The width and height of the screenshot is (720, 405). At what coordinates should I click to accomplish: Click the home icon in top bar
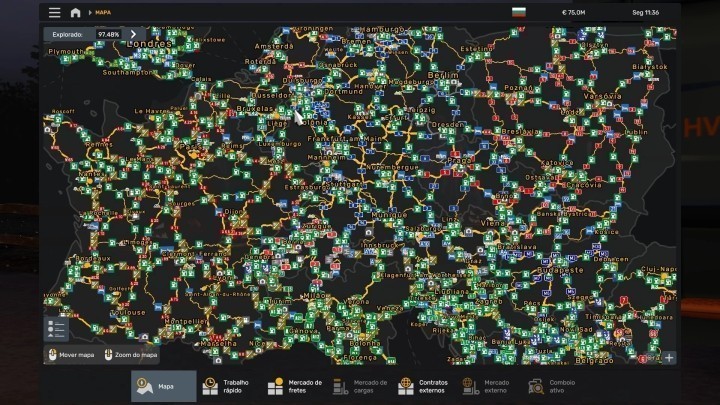[x=76, y=13]
